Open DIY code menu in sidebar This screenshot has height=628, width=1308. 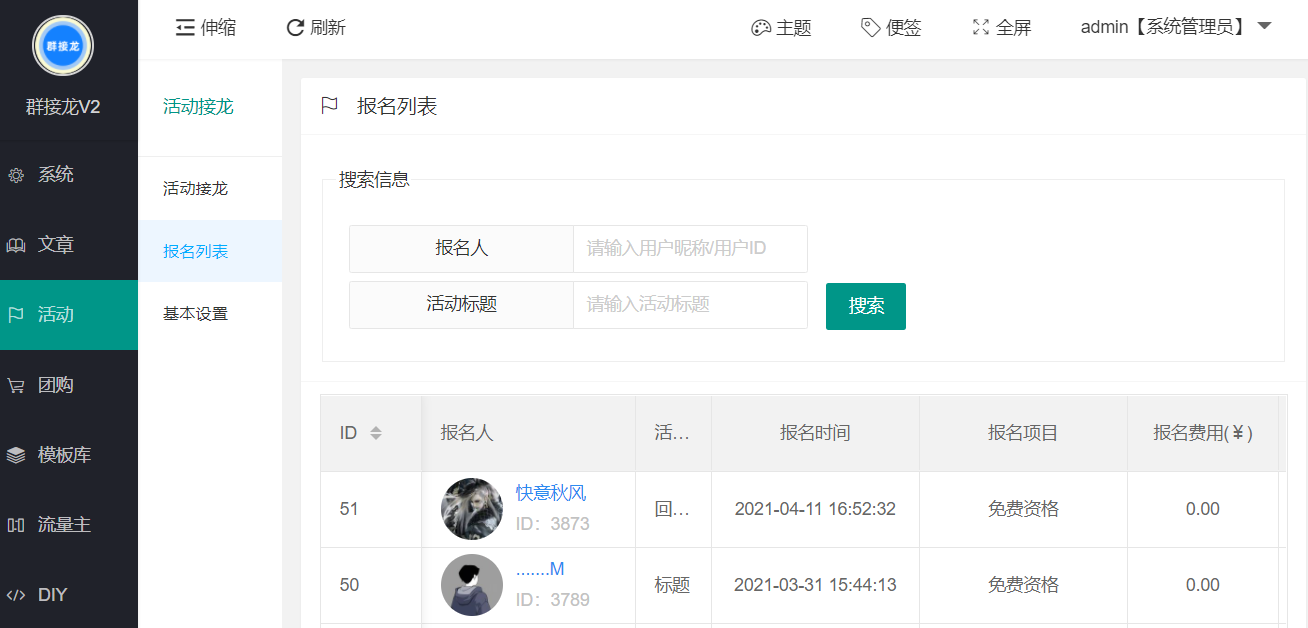pyautogui.click(x=69, y=595)
